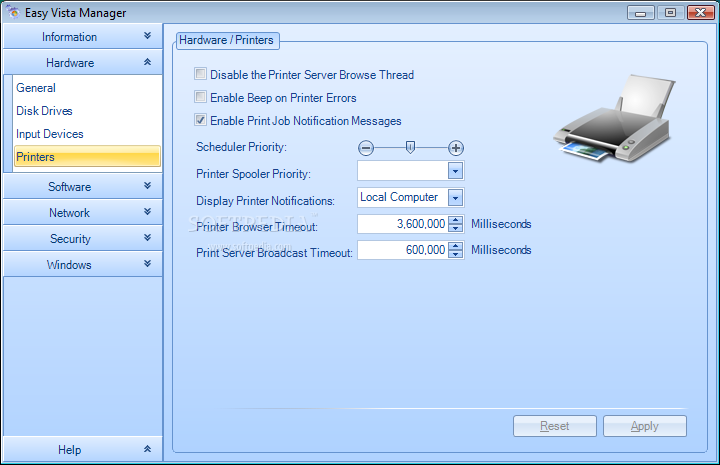Open the Help section at bottom
Screen dimensions: 720x465
pos(83,449)
